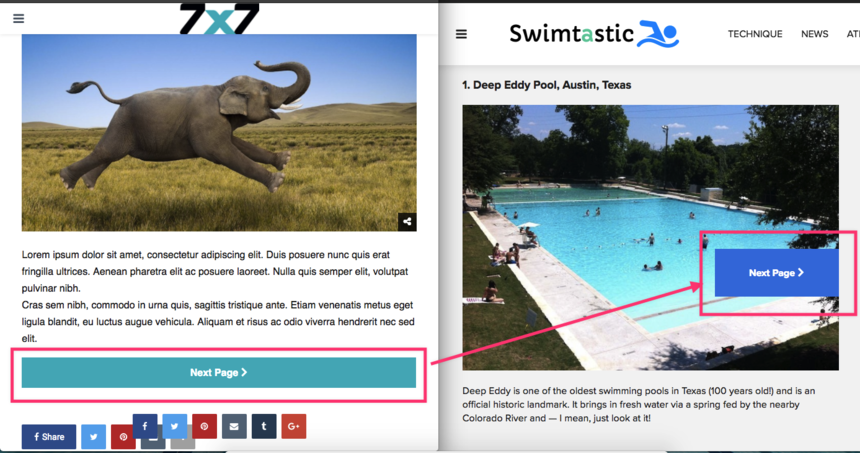Open the NEWS menu item
860x453 pixels.
click(x=814, y=34)
